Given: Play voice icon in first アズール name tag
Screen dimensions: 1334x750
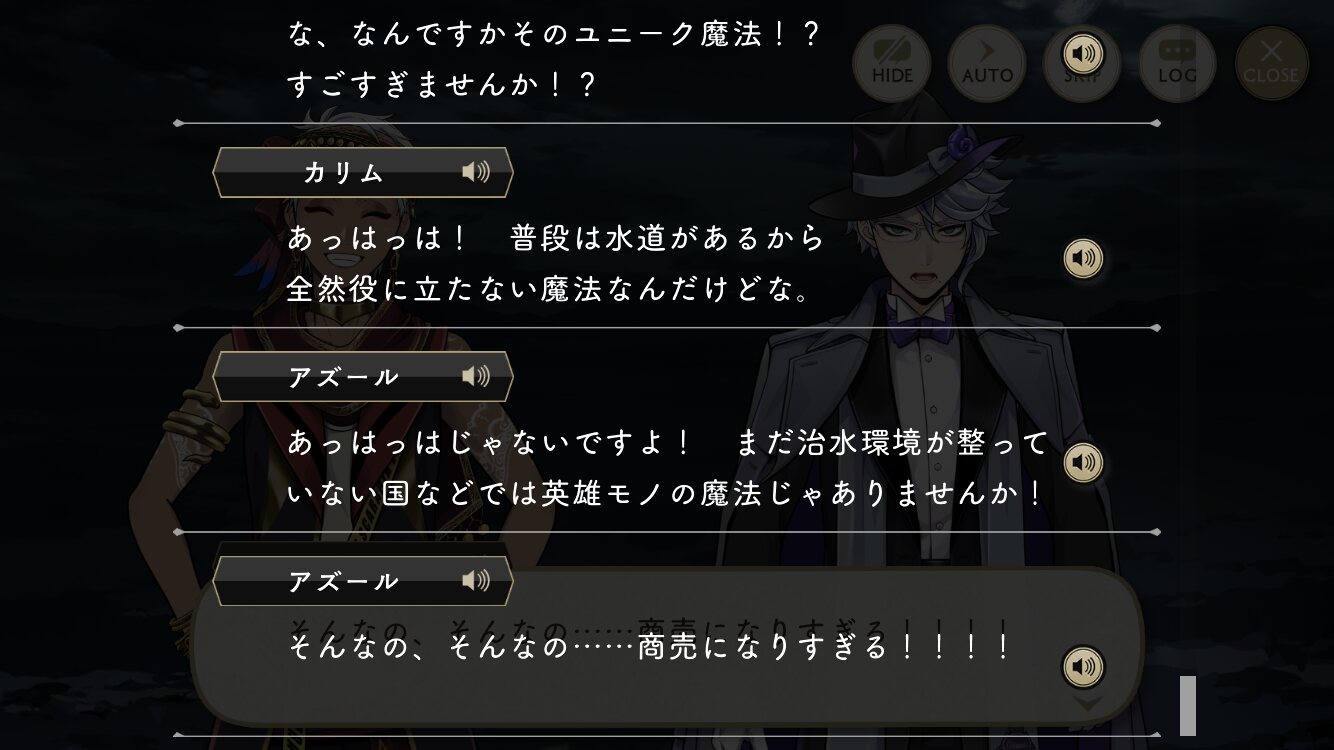Looking at the screenshot, I should tap(476, 376).
